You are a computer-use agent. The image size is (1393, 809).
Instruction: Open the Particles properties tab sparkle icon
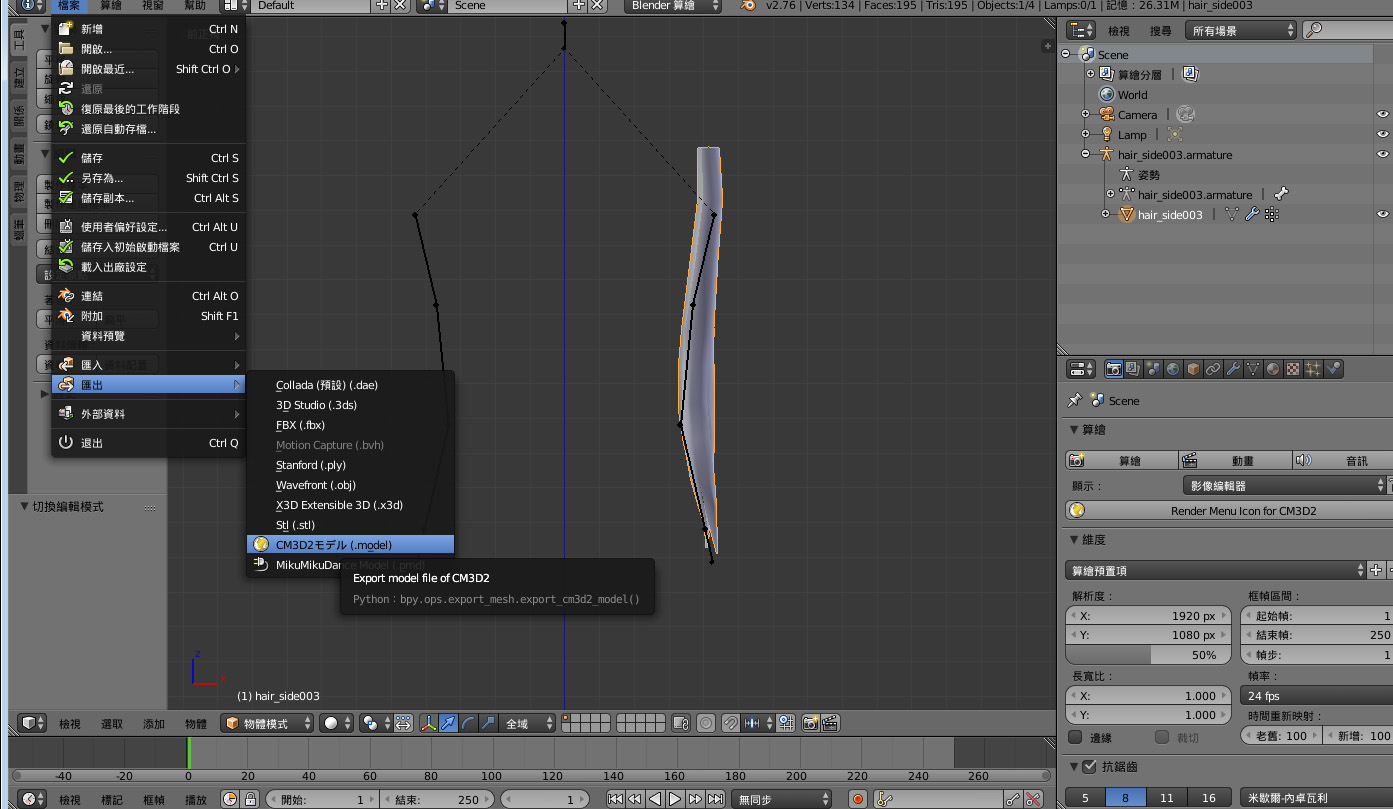(1313, 369)
